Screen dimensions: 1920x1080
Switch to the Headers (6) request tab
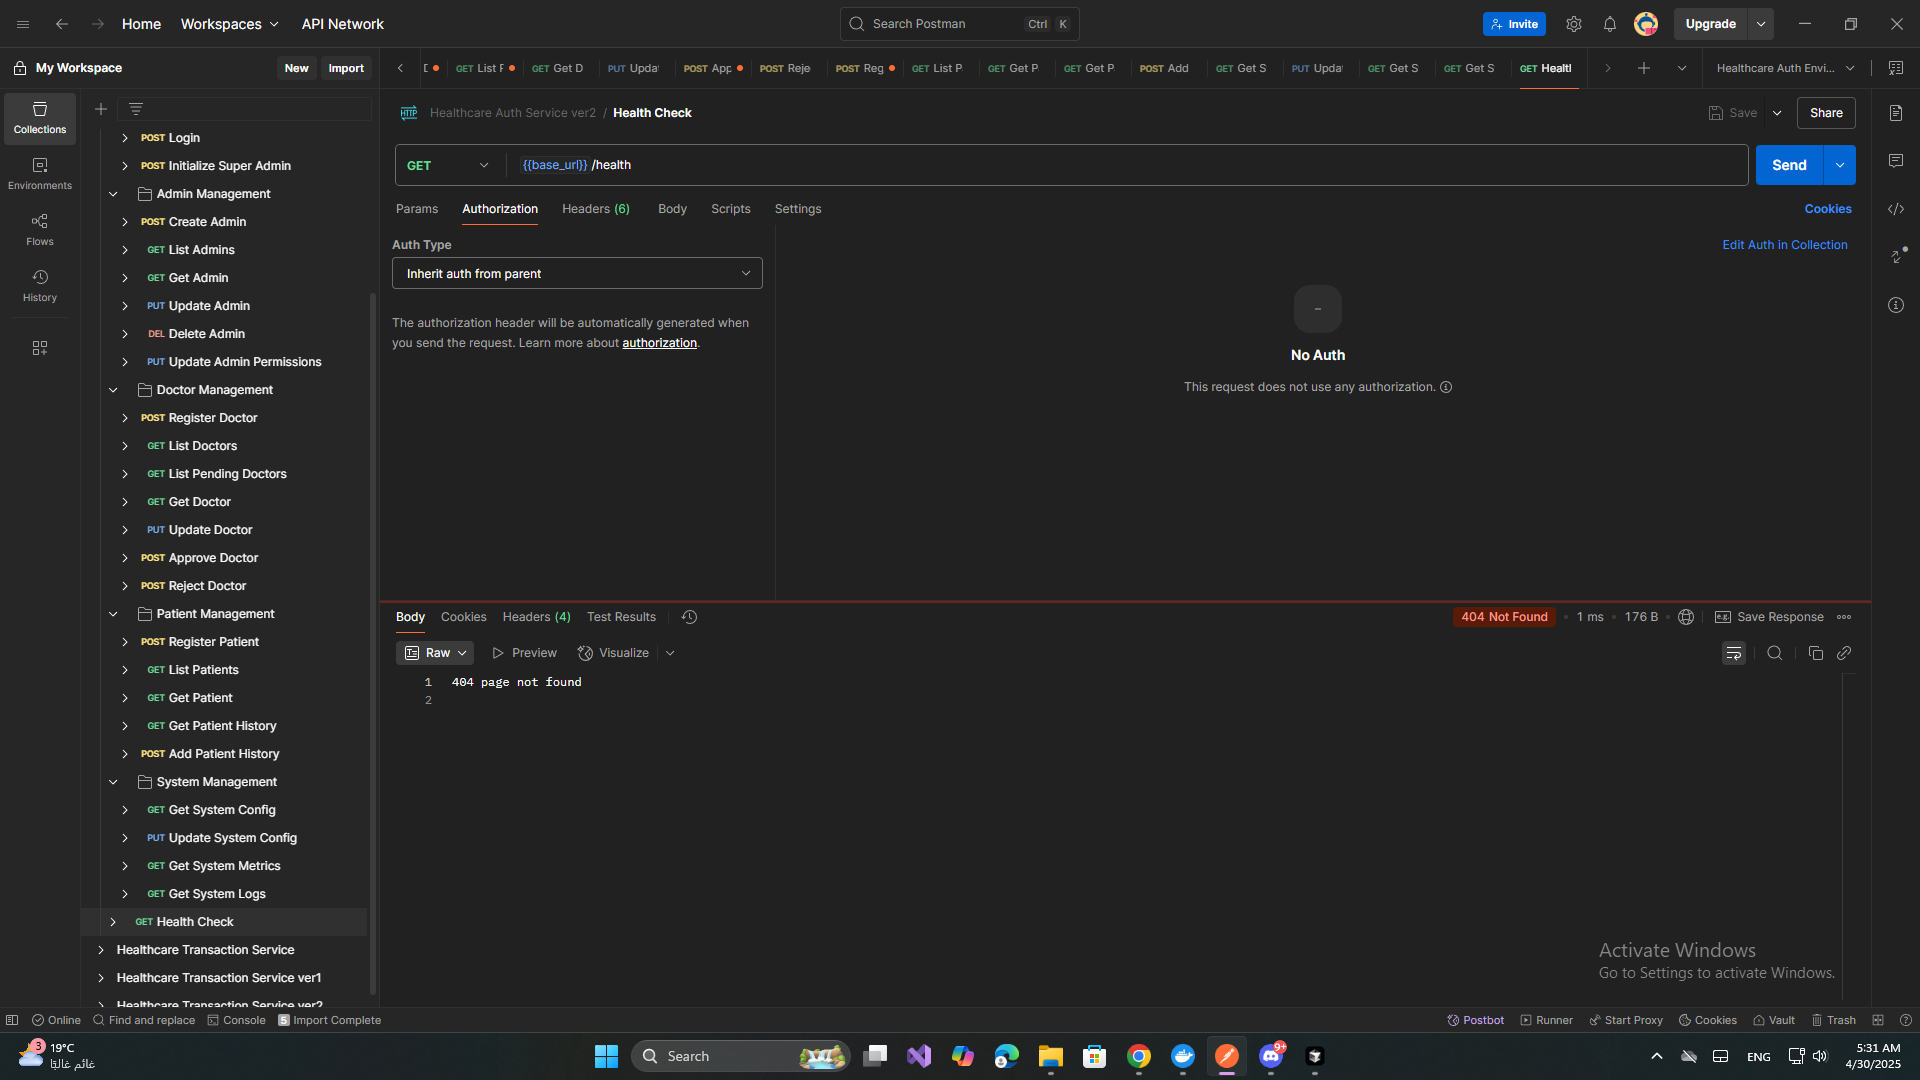pos(595,209)
